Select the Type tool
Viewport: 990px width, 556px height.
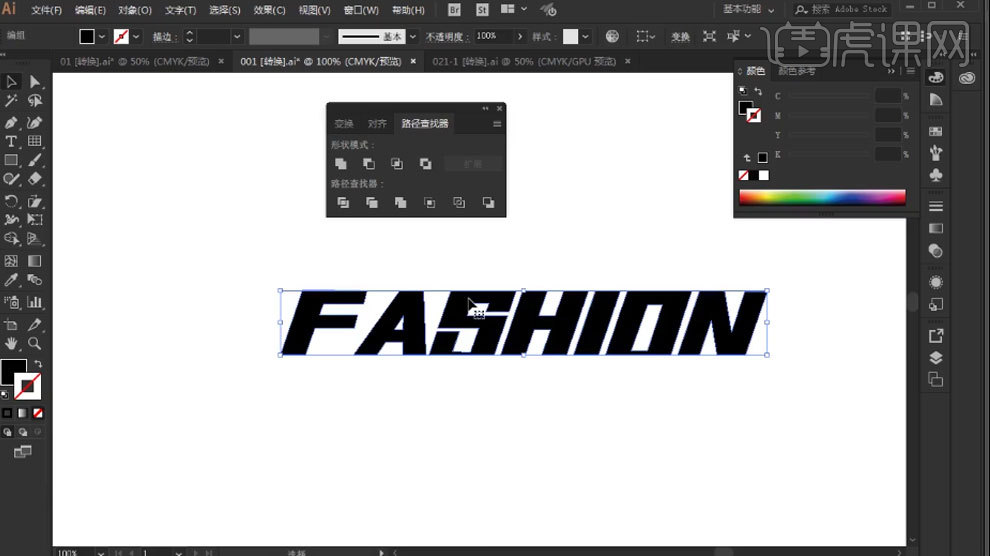[x=11, y=141]
